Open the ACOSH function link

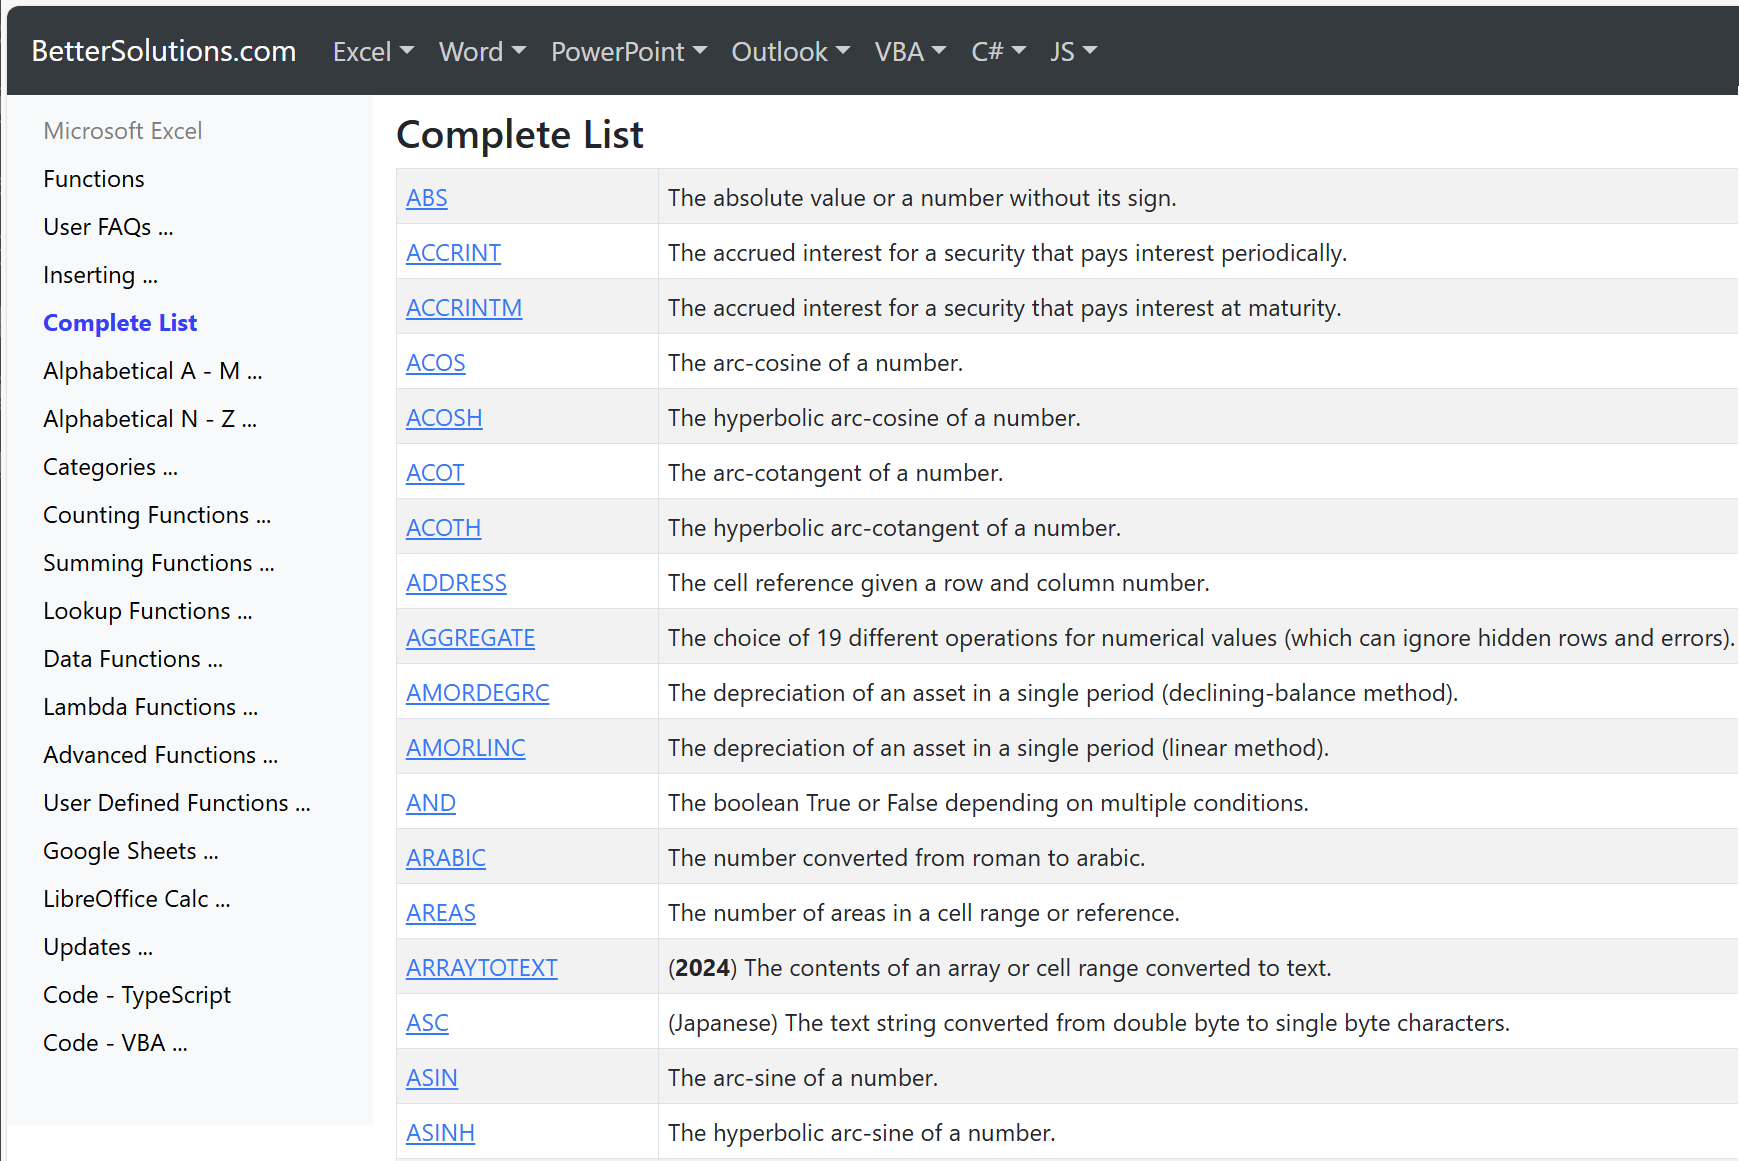pos(444,418)
